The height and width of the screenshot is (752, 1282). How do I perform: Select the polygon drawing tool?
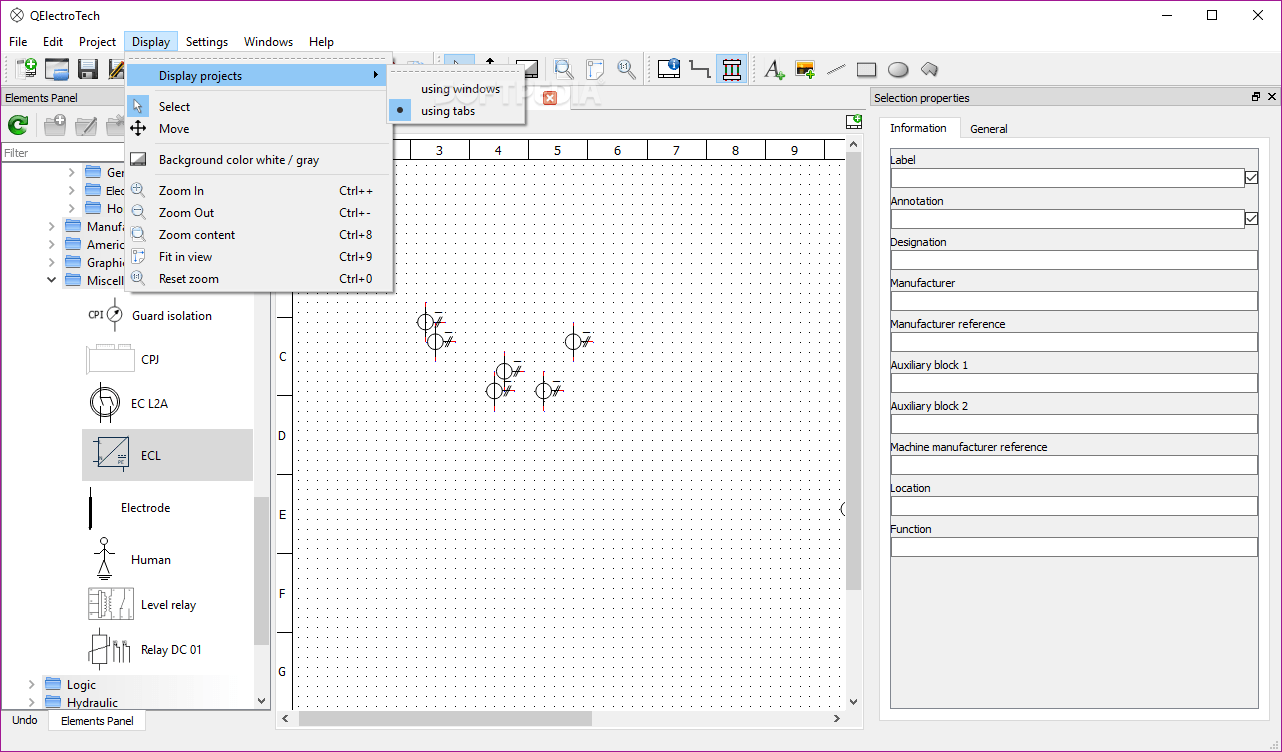point(928,69)
